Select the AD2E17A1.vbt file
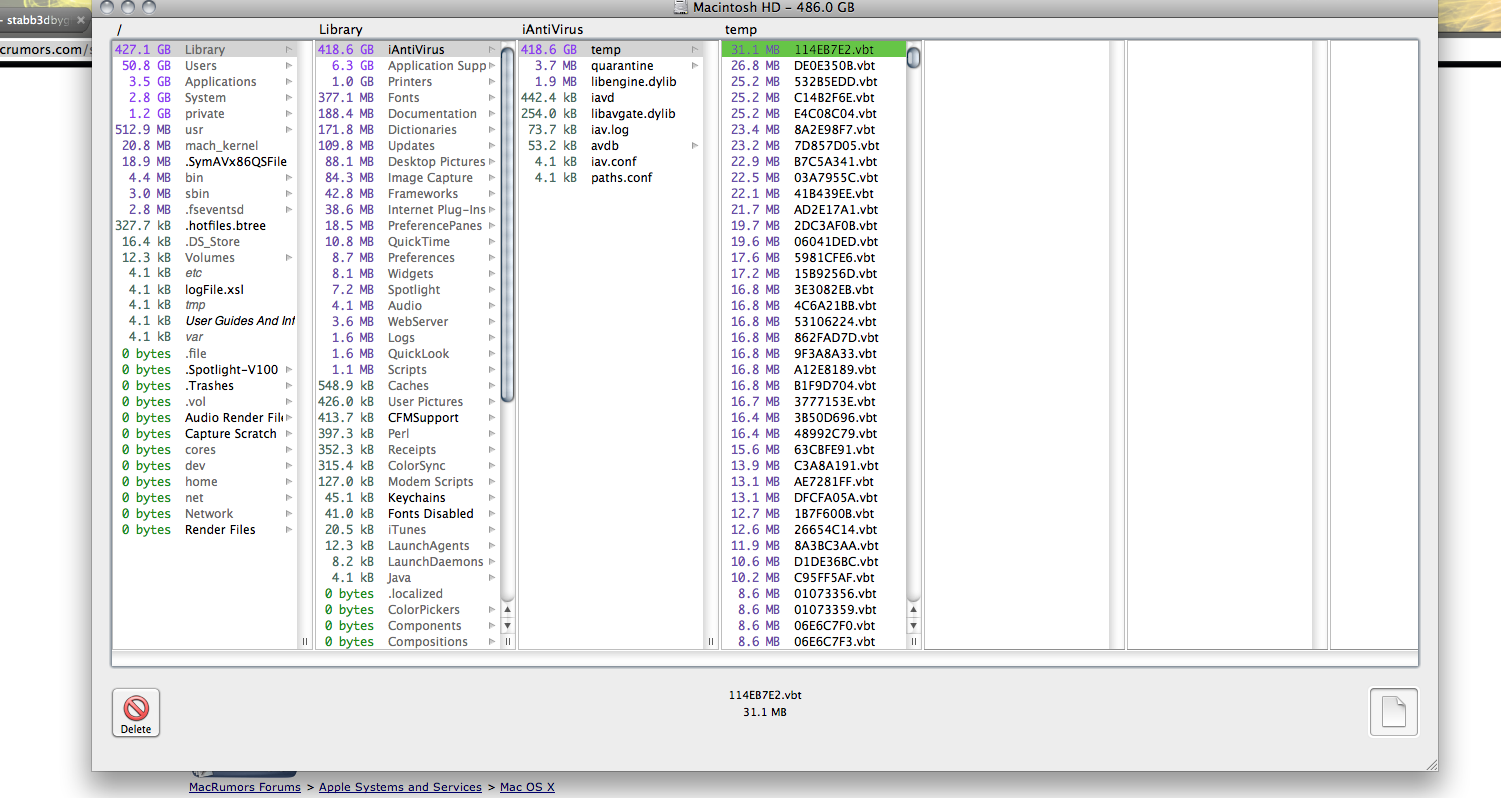The image size is (1501, 798). tap(814, 209)
